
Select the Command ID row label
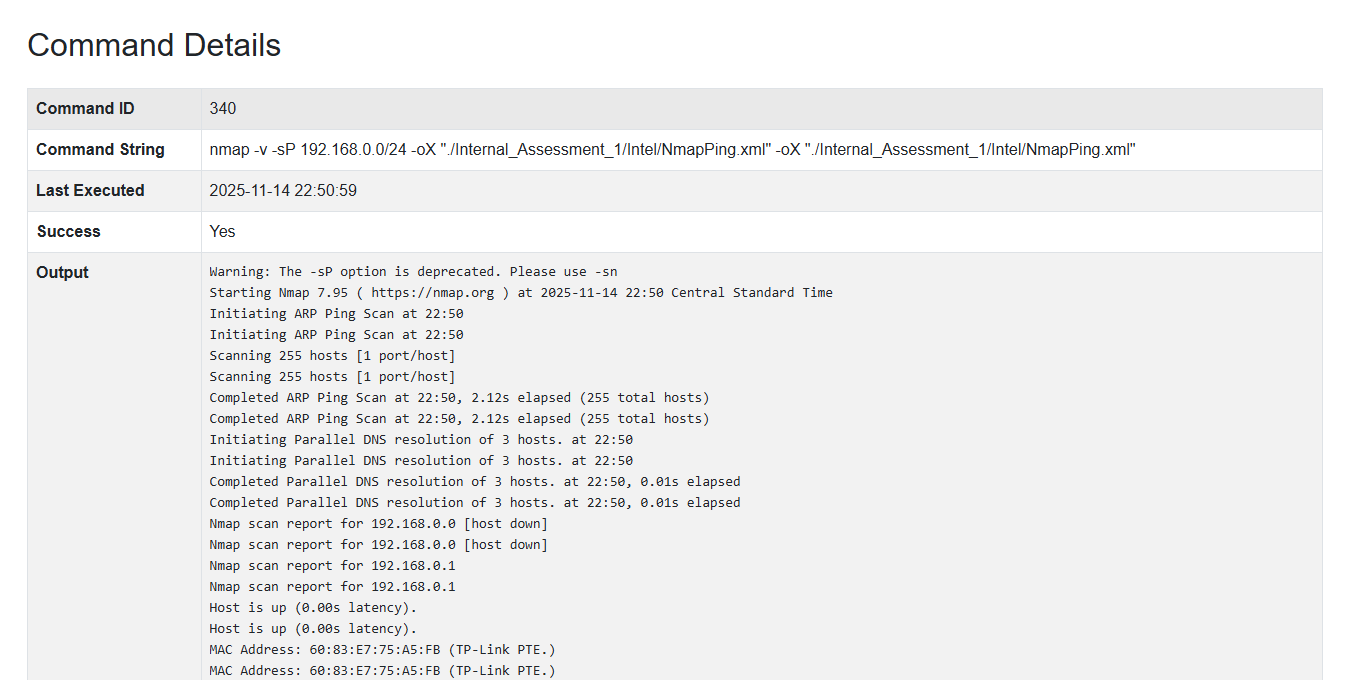[85, 108]
